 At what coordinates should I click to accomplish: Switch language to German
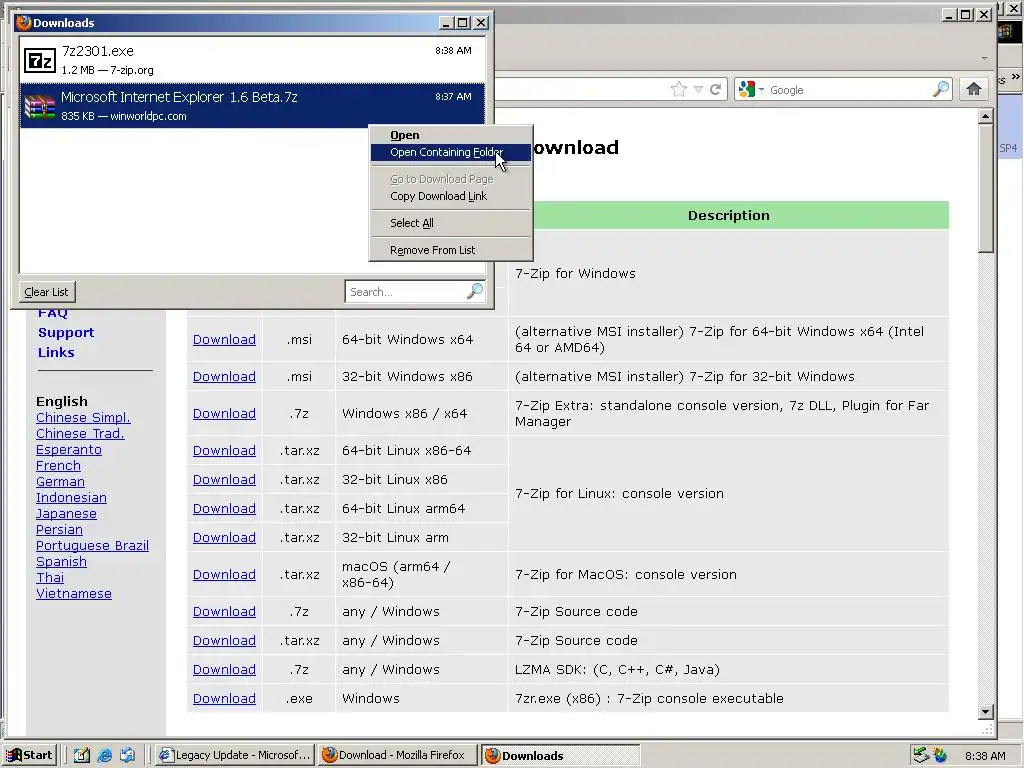coord(60,481)
